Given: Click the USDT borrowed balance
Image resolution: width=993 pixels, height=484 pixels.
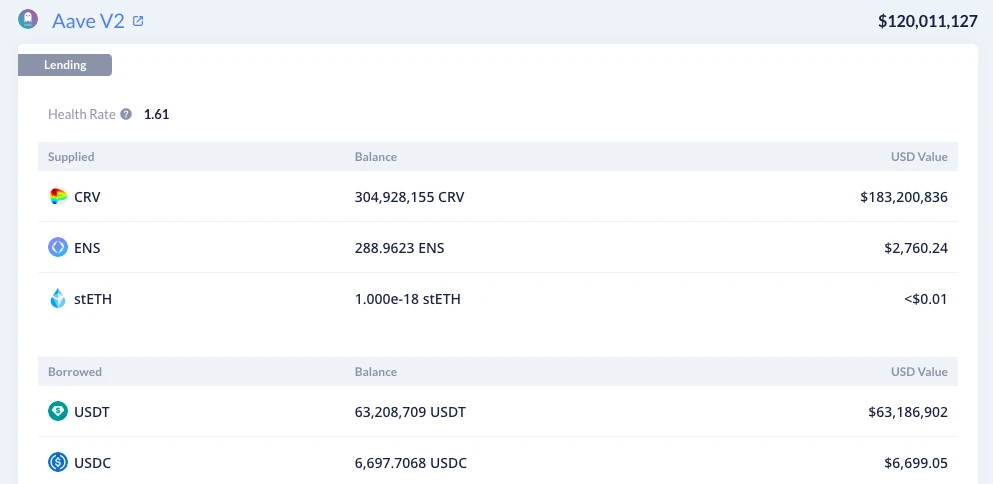Looking at the screenshot, I should (x=410, y=411).
